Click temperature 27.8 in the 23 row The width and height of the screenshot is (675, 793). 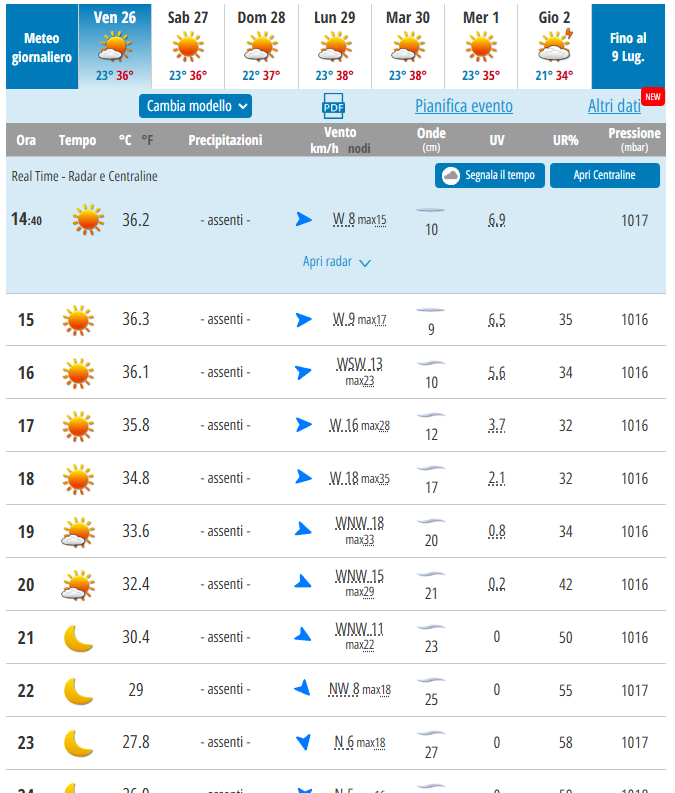click(136, 742)
